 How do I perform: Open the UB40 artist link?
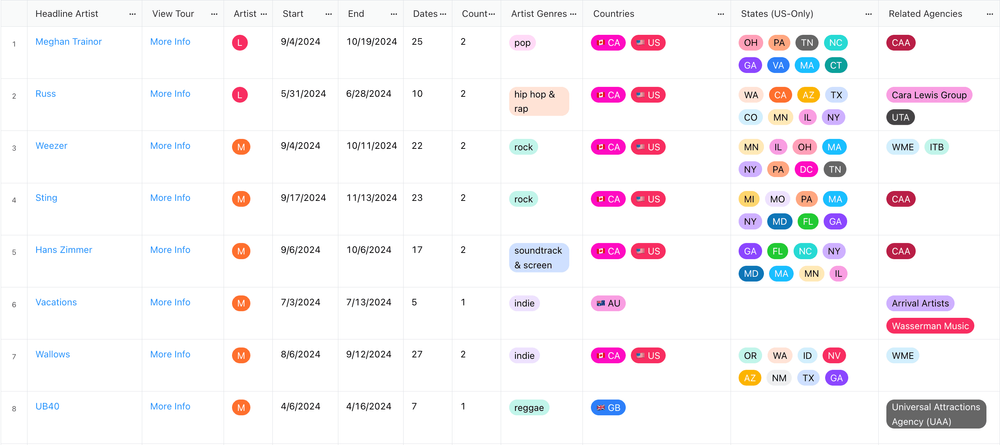(47, 406)
